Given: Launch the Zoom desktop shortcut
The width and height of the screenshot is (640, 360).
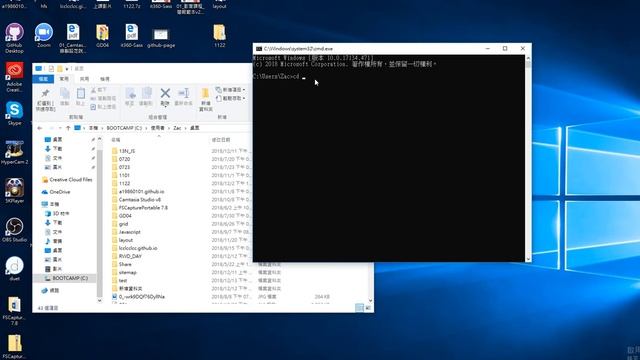Looking at the screenshot, I should tap(44, 36).
